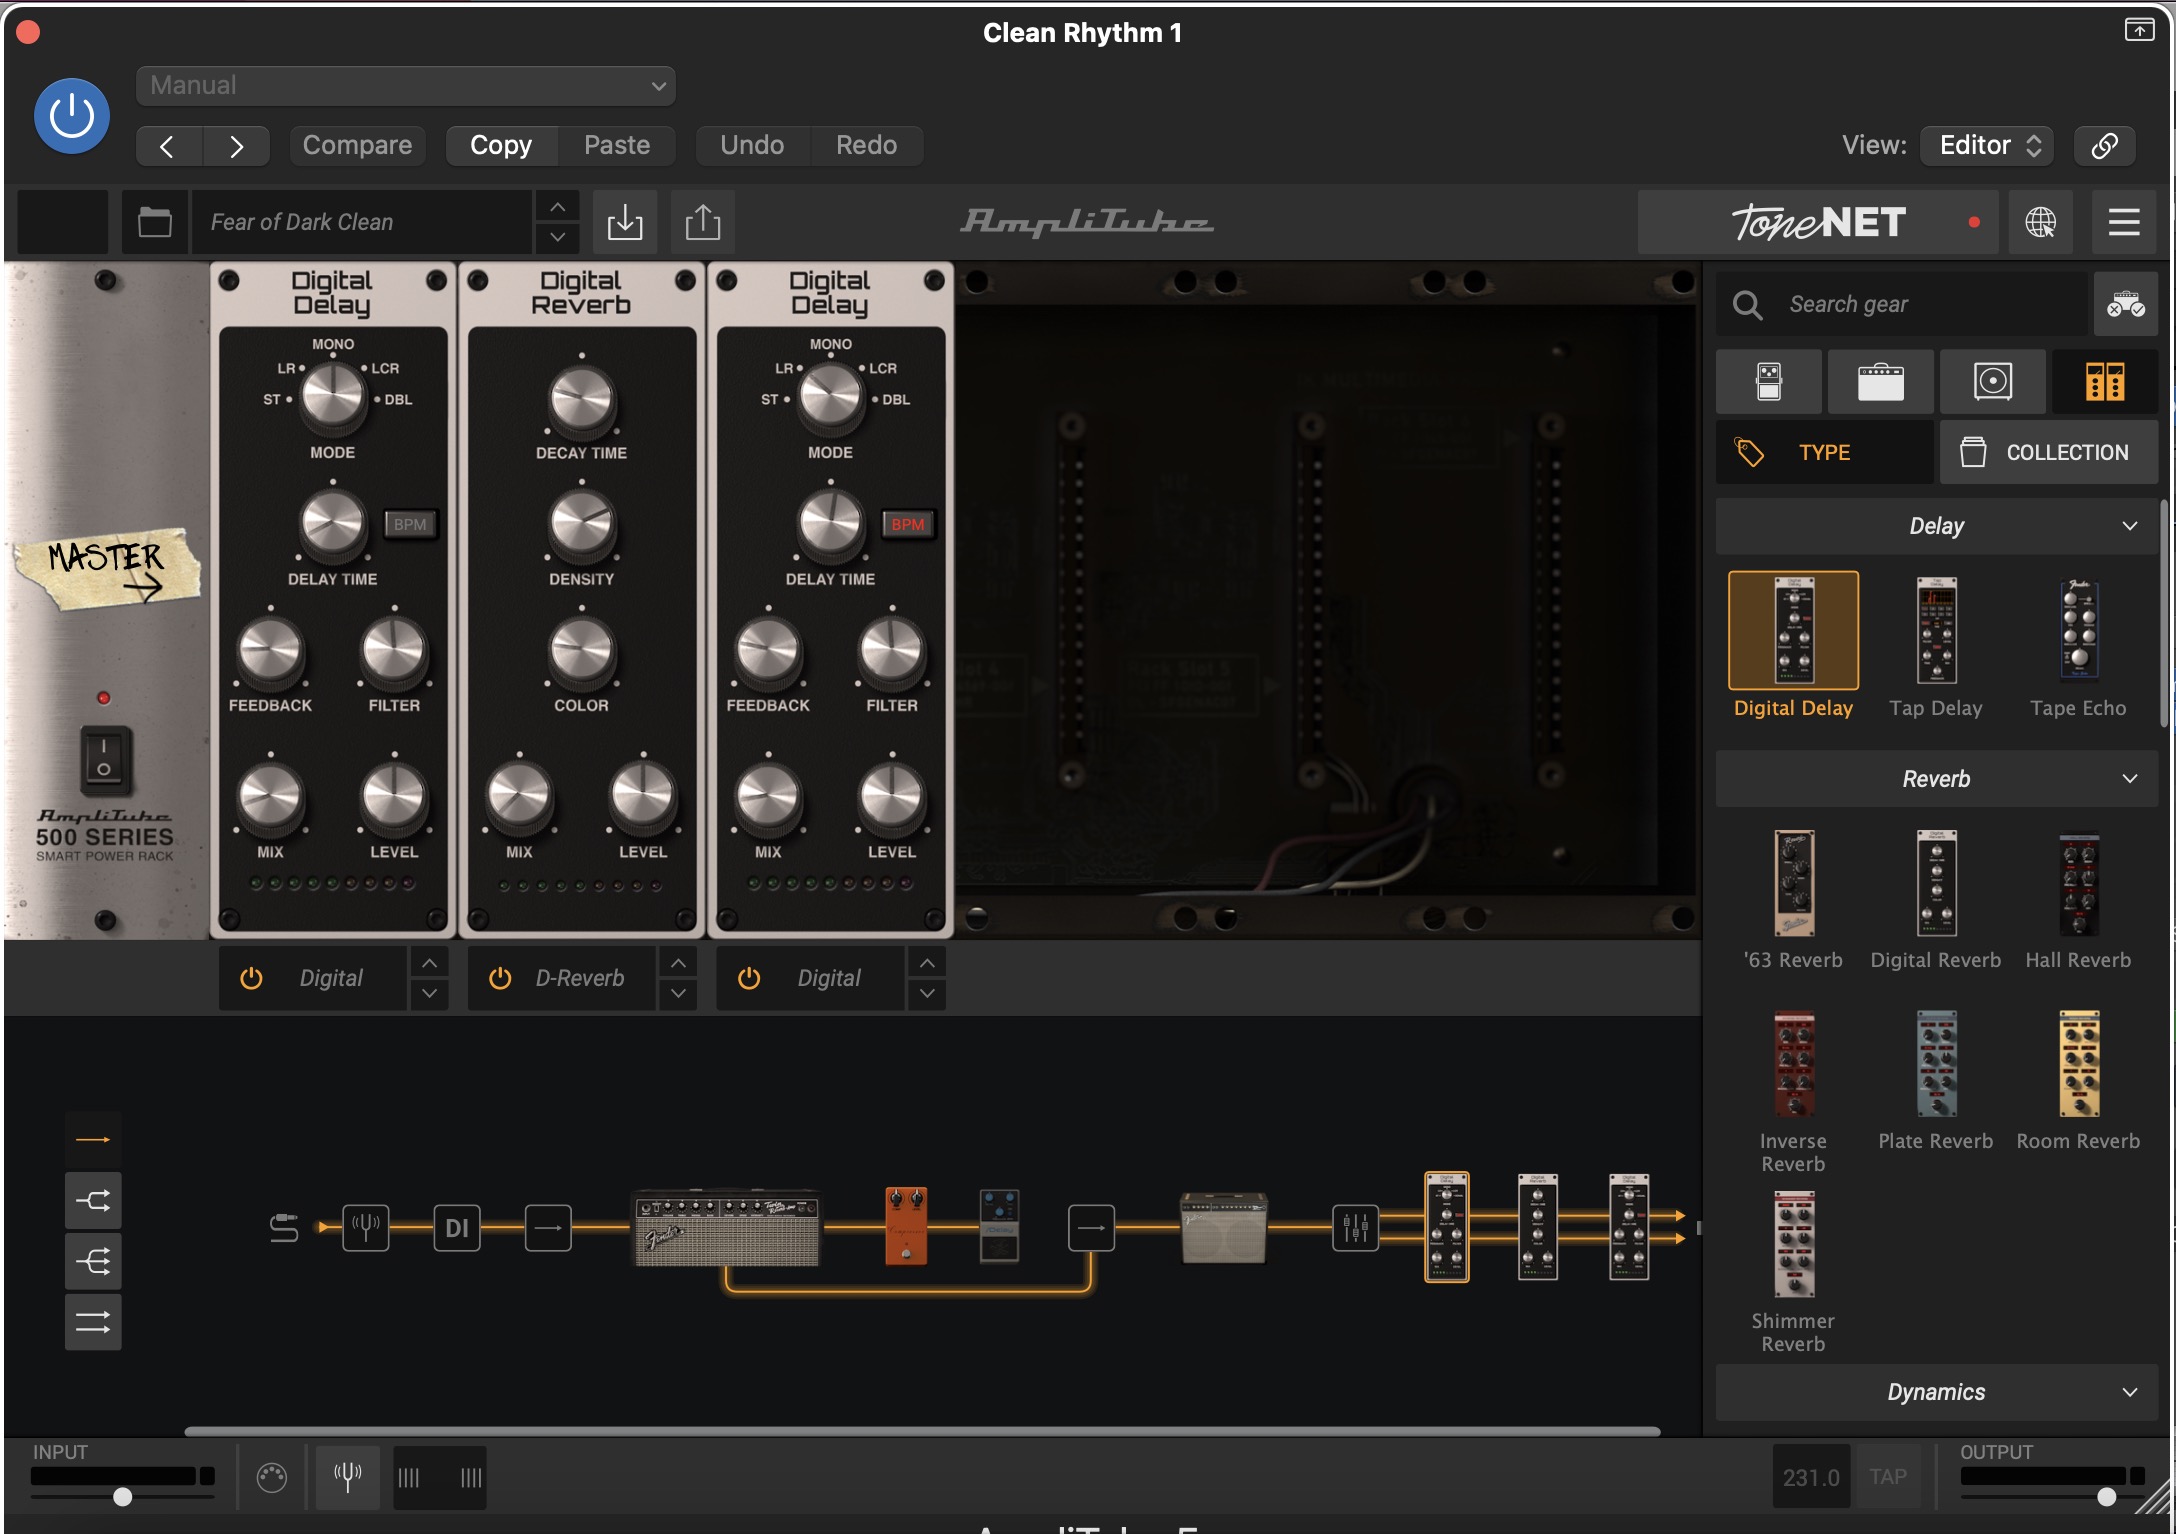Click the mixer block in signal chain
Image resolution: width=2176 pixels, height=1534 pixels.
(1355, 1227)
